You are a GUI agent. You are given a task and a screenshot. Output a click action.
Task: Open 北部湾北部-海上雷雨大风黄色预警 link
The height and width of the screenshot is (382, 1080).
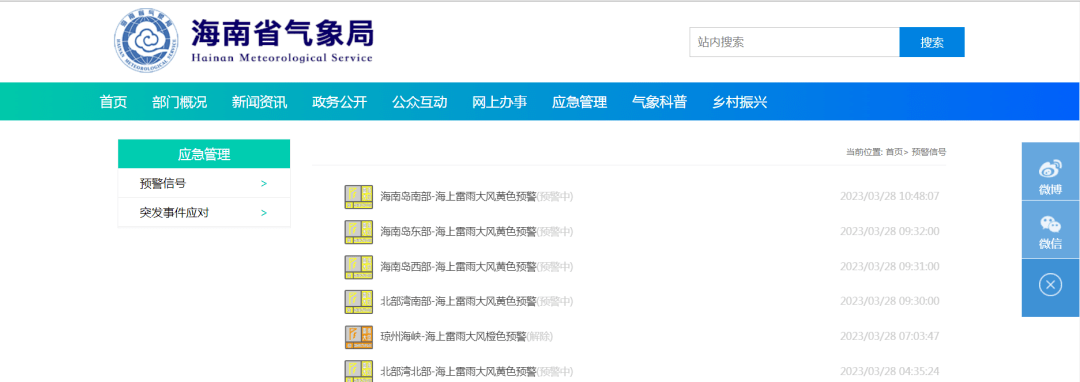click(458, 372)
